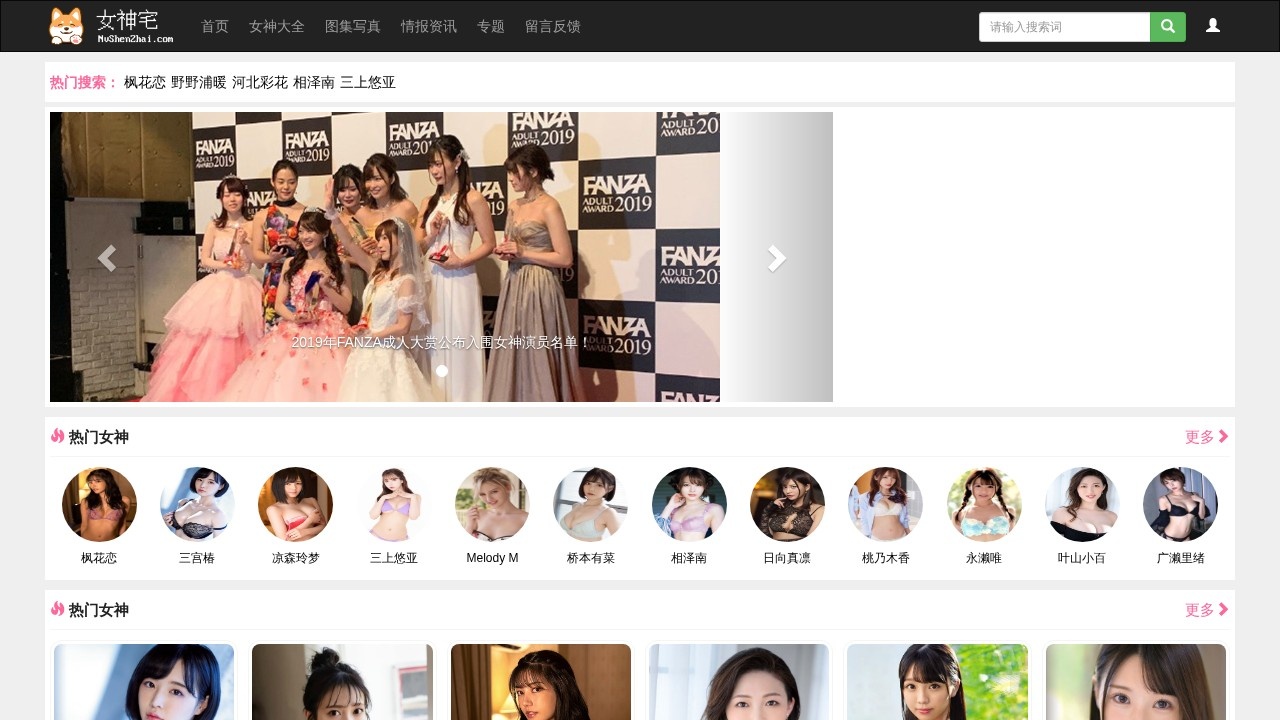Go to previous carousel slide arrow
This screenshot has width=1280, height=720.
pyautogui.click(x=106, y=258)
